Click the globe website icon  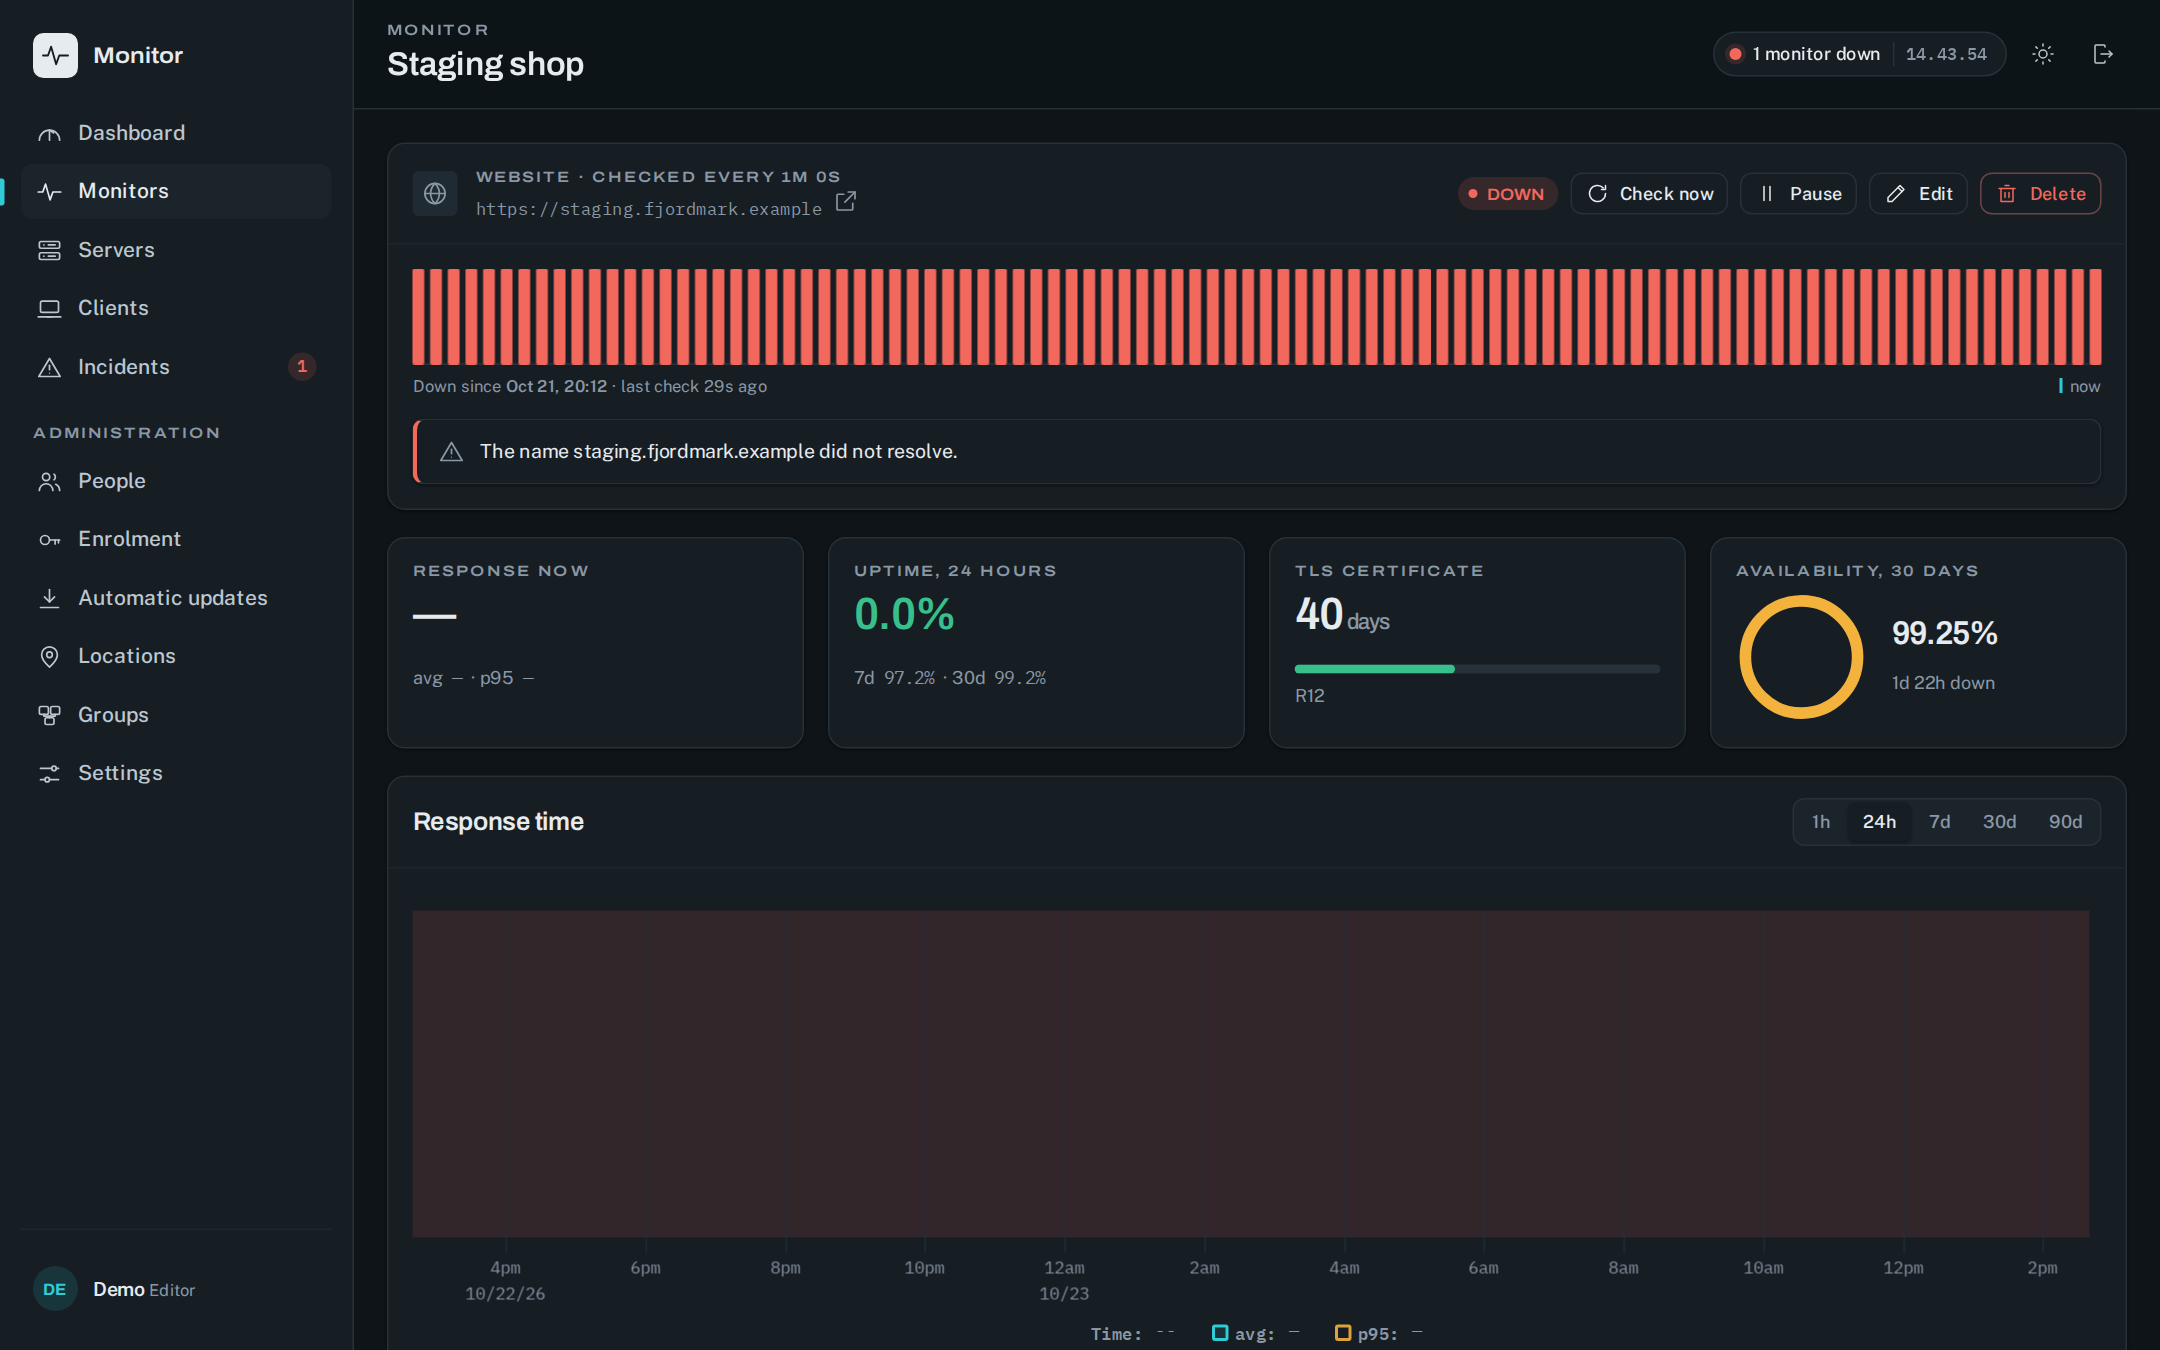(435, 193)
